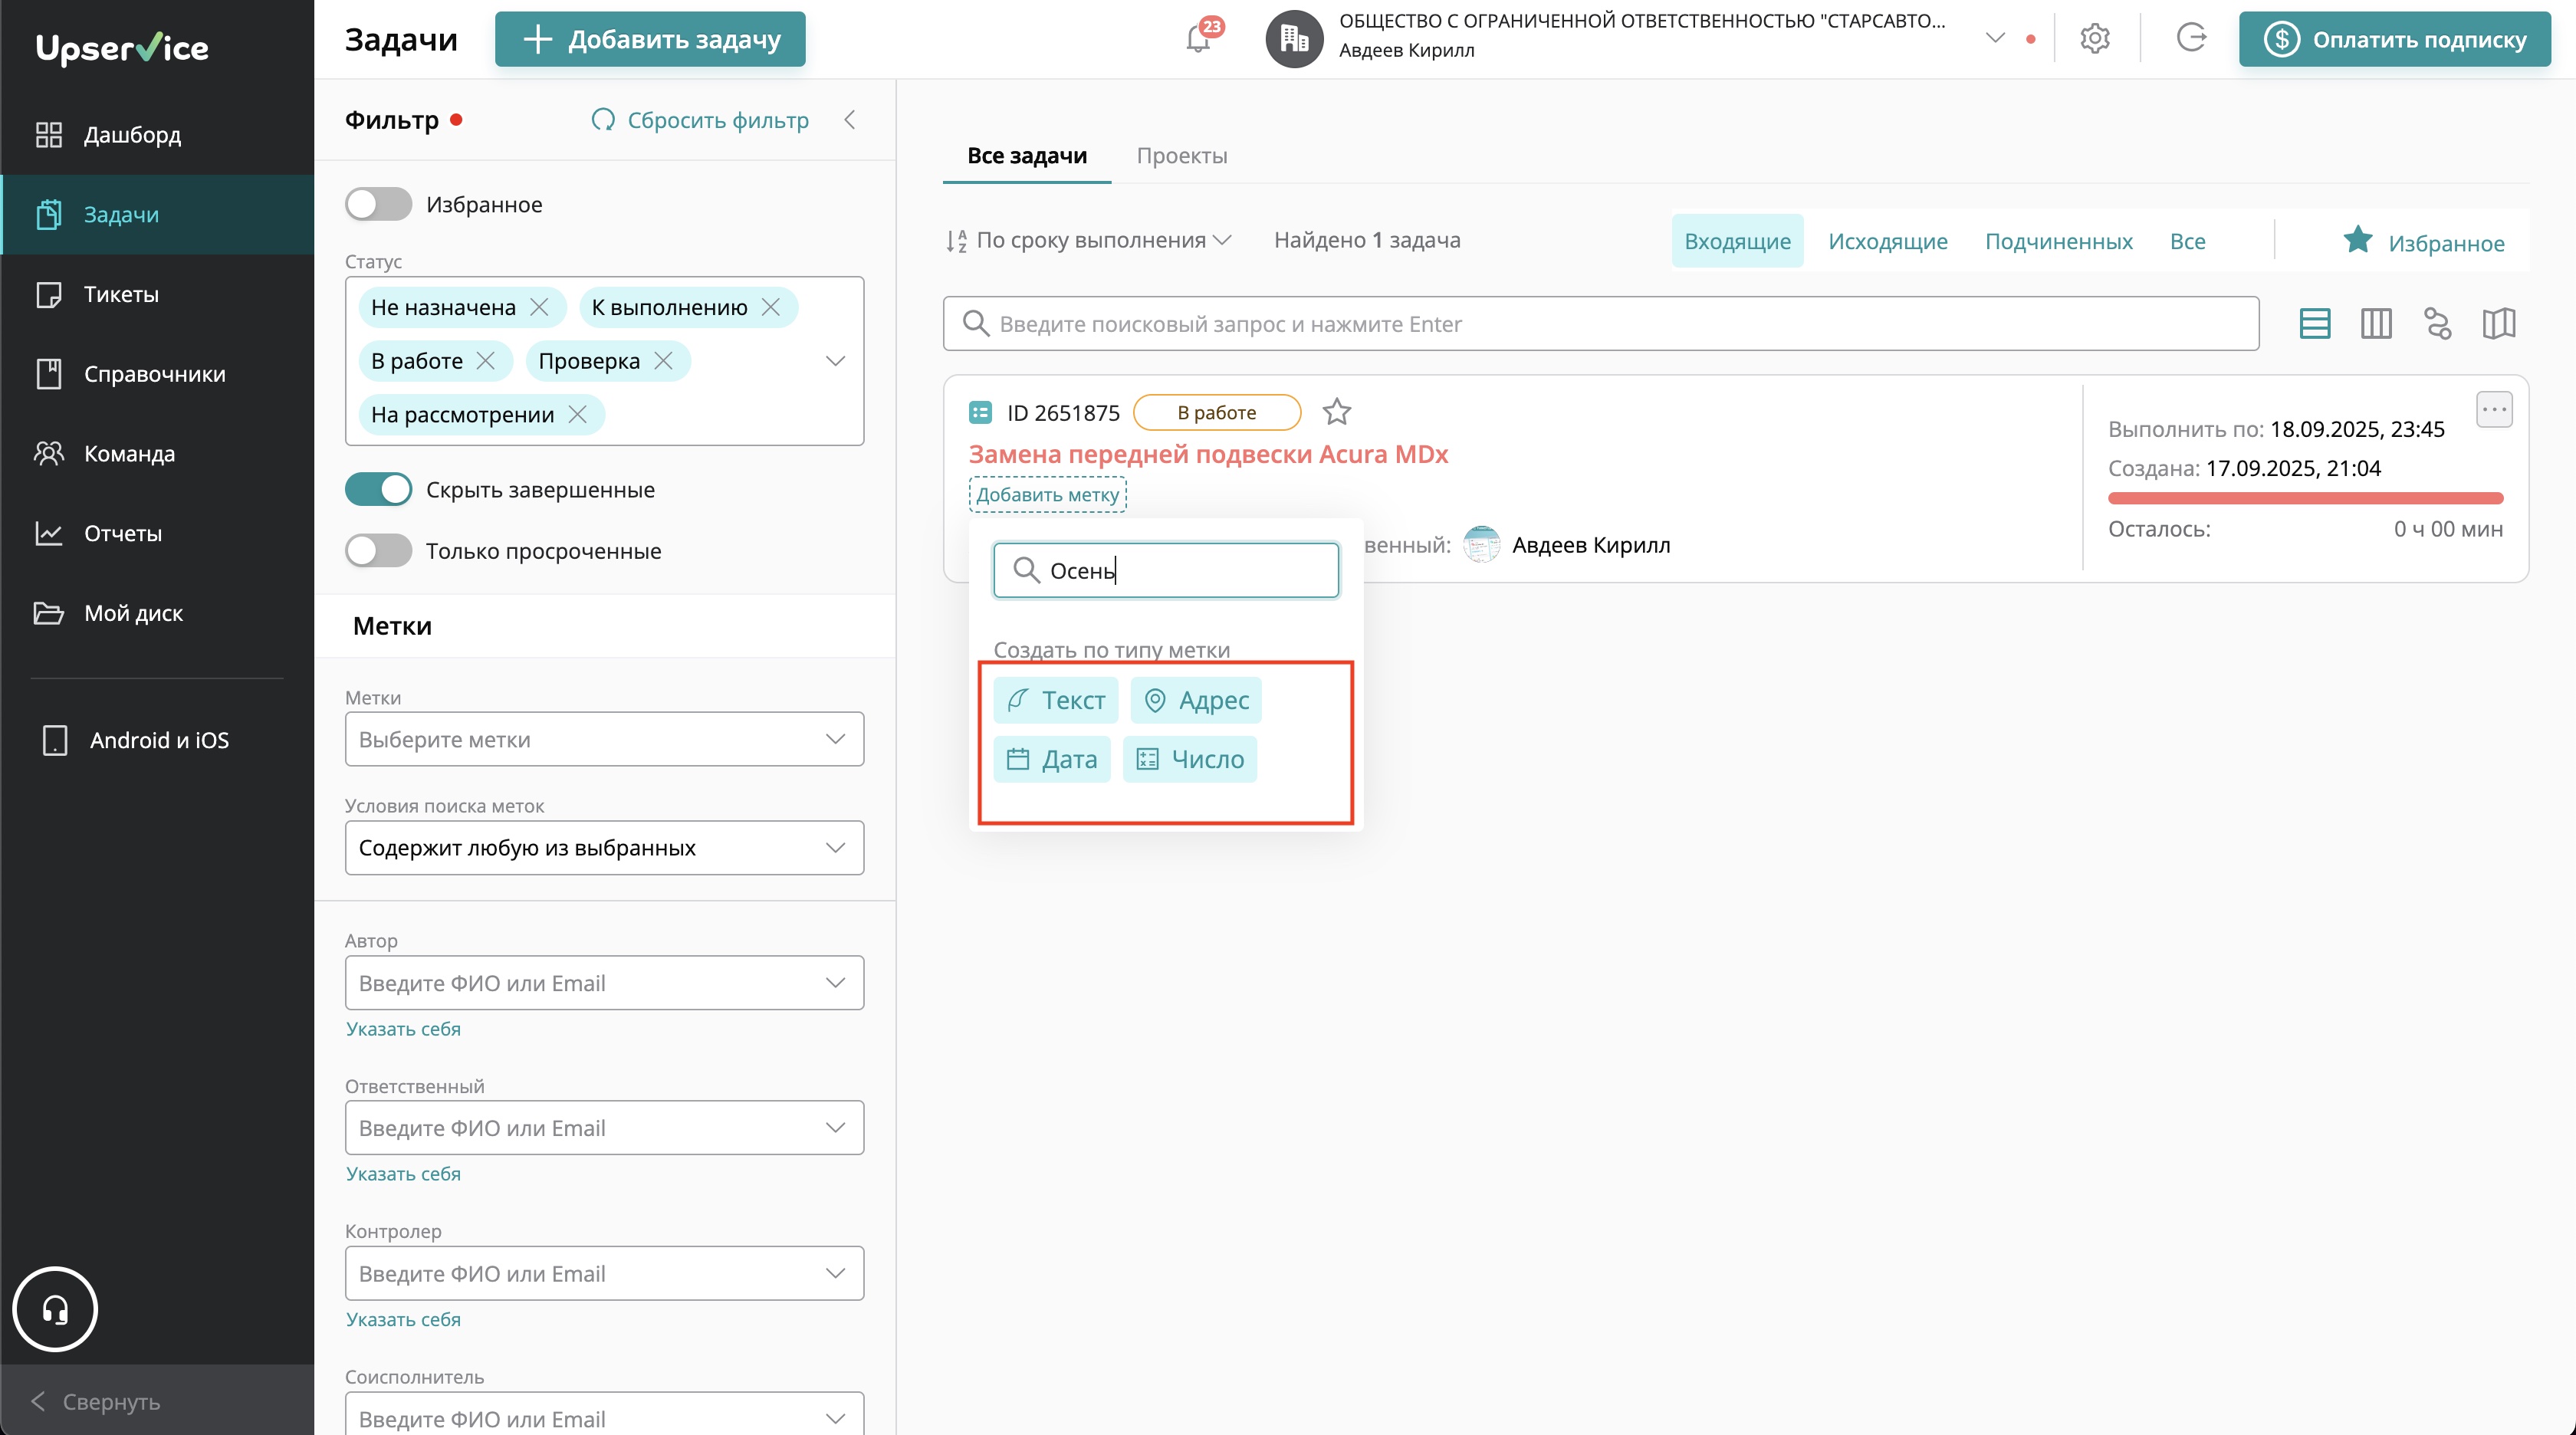Open the three-dots menu of the task card
2576x1435 pixels.
[x=2494, y=410]
